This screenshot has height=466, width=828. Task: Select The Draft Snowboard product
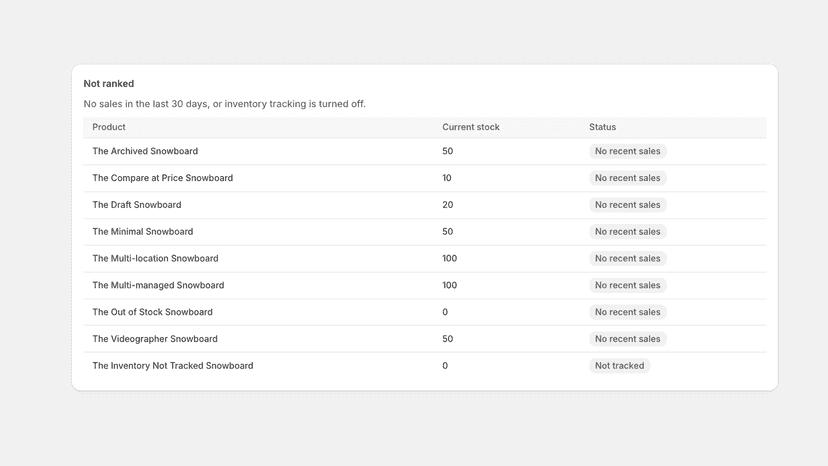click(137, 204)
